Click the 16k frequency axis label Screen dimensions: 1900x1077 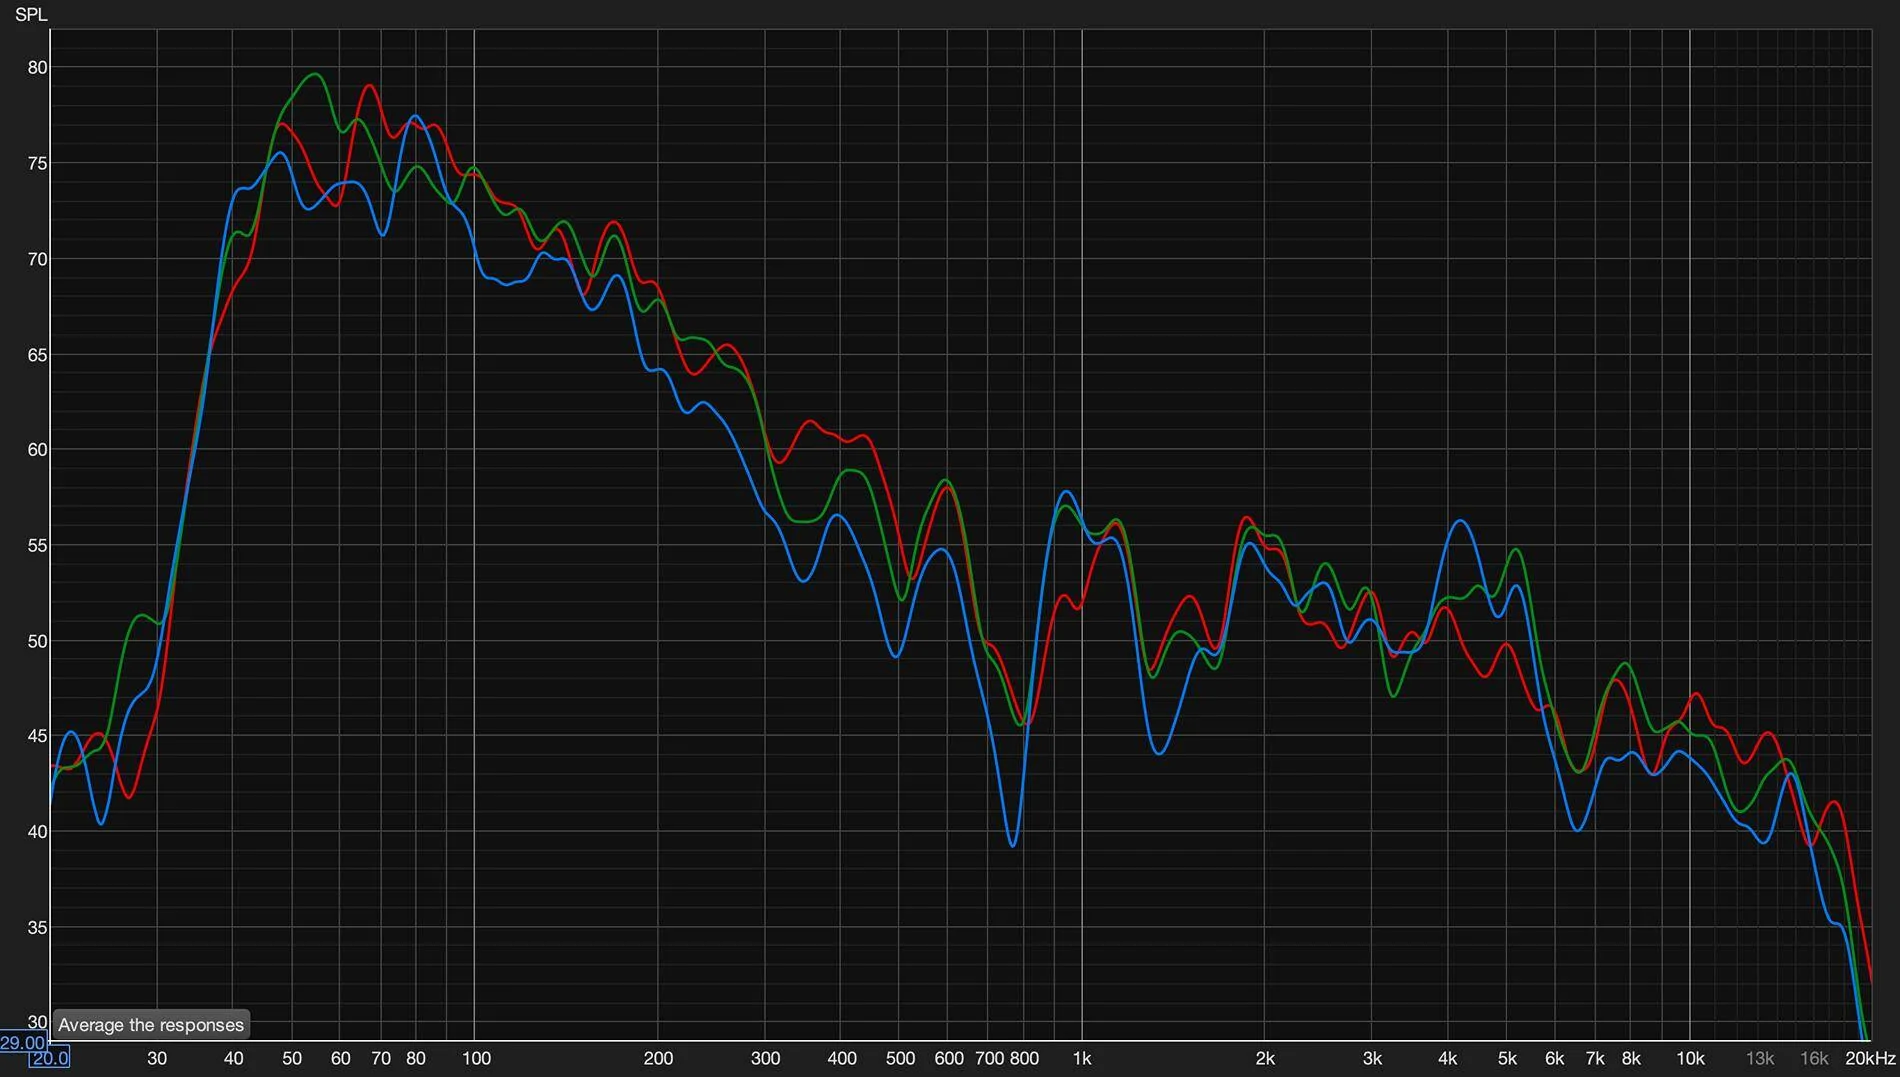(x=1814, y=1058)
